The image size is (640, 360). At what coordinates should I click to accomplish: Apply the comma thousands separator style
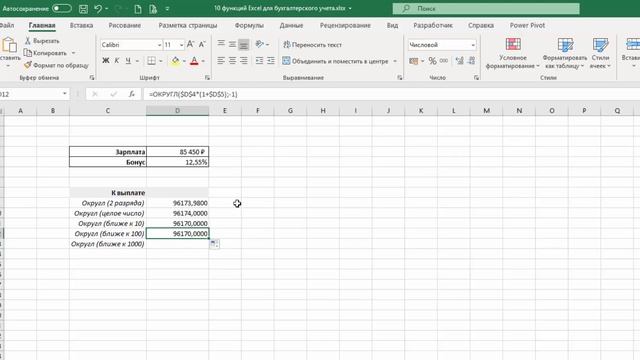(444, 61)
